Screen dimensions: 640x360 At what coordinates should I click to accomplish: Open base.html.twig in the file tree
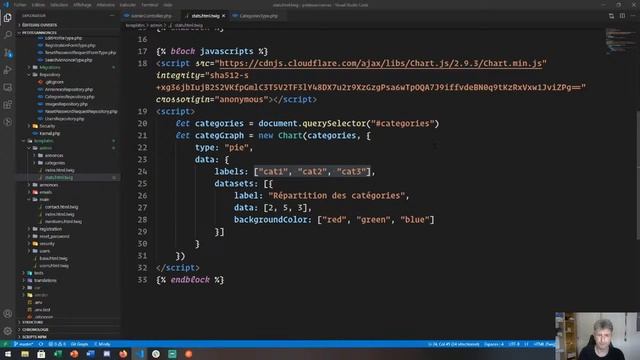point(53,258)
